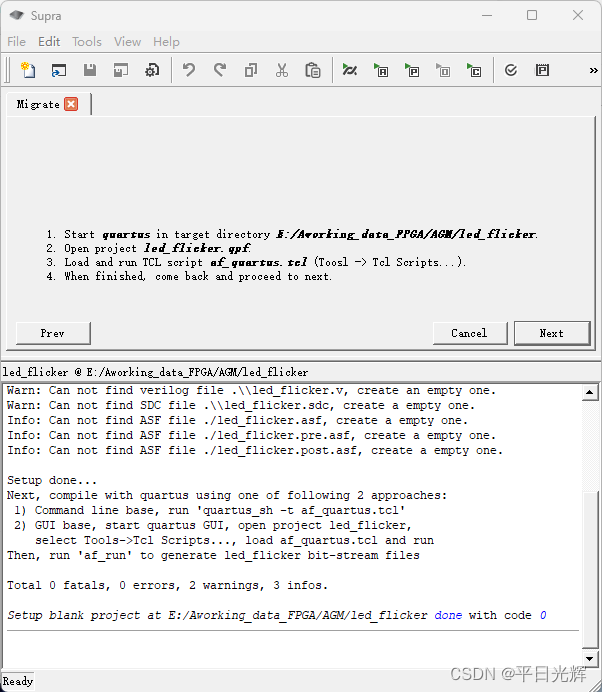Image resolution: width=602 pixels, height=692 pixels.
Task: Maximize the Supra window
Action: tap(532, 15)
